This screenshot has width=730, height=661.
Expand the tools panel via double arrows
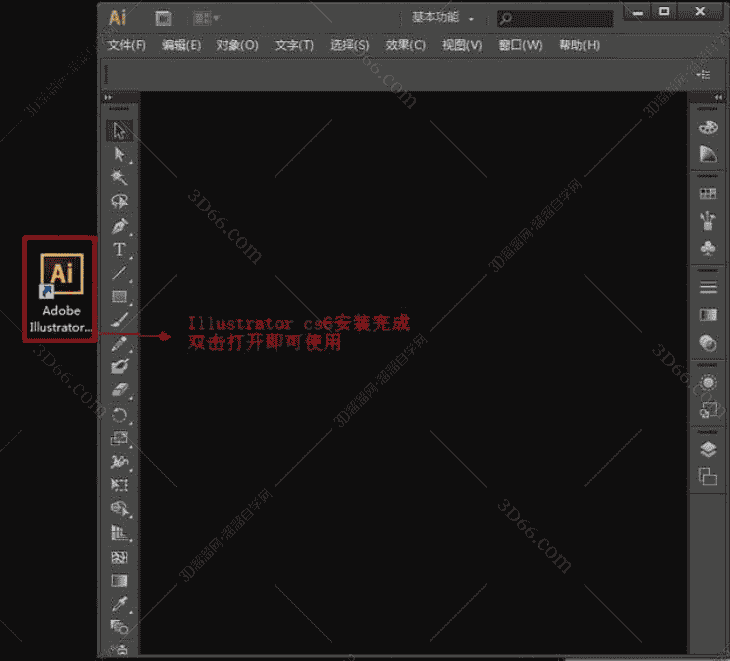pyautogui.click(x=108, y=97)
